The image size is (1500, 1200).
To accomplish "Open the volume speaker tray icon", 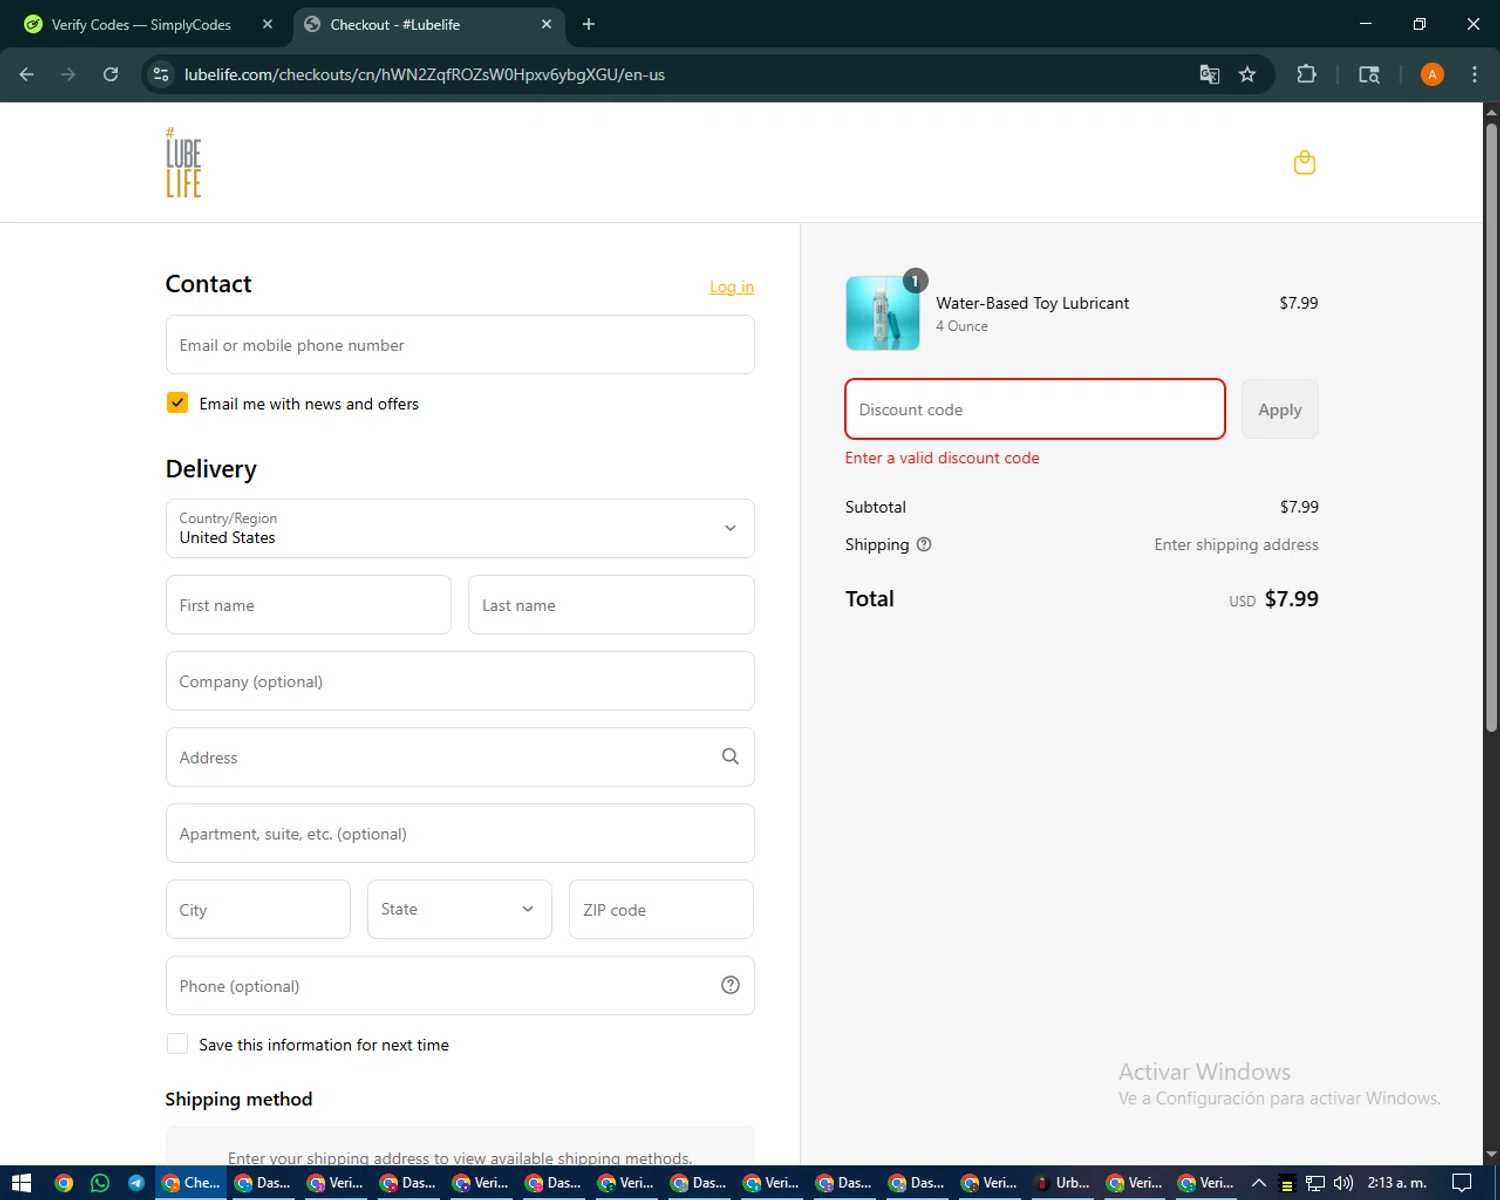I will click(1343, 1183).
